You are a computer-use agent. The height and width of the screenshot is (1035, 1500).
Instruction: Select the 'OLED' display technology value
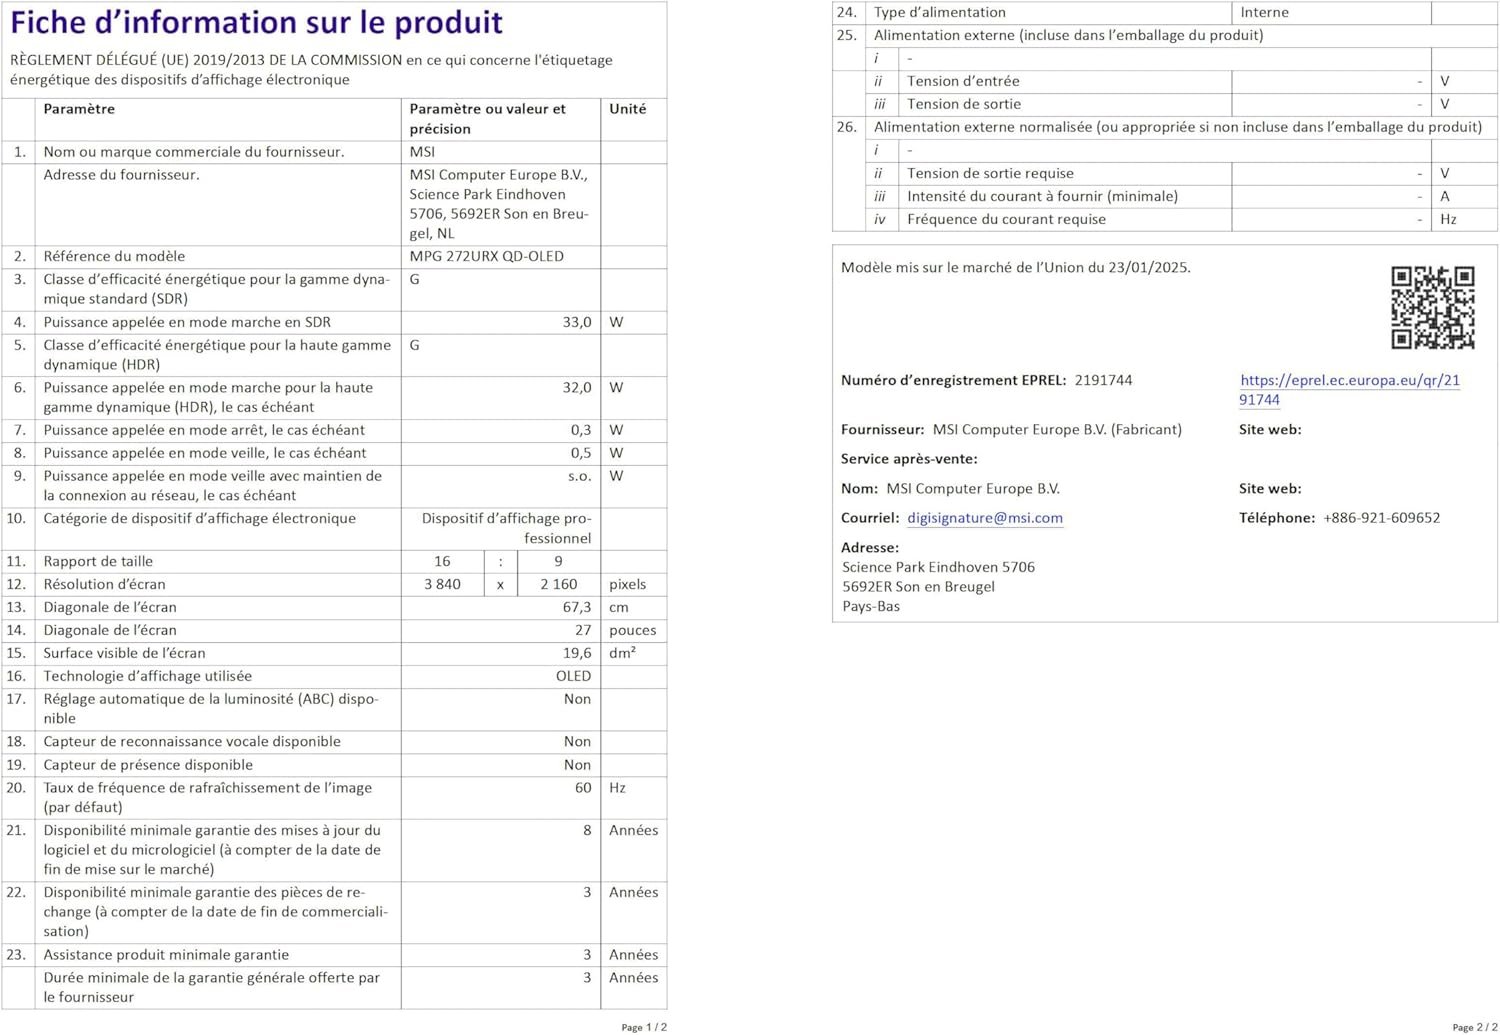click(x=573, y=677)
